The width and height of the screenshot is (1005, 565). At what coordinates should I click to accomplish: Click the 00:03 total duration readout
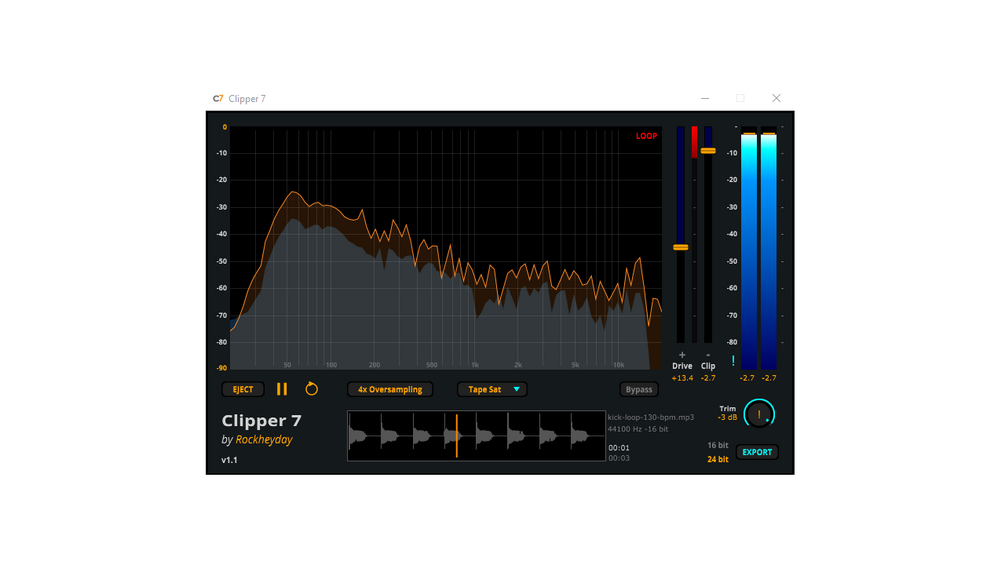tap(619, 458)
